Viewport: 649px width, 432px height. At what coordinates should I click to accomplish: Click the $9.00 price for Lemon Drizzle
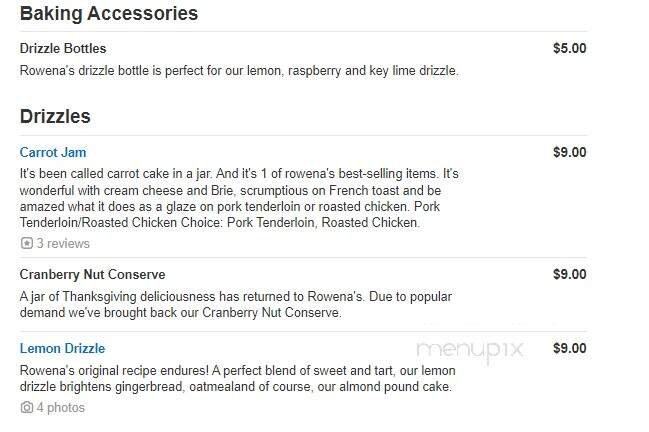pyautogui.click(x=569, y=349)
